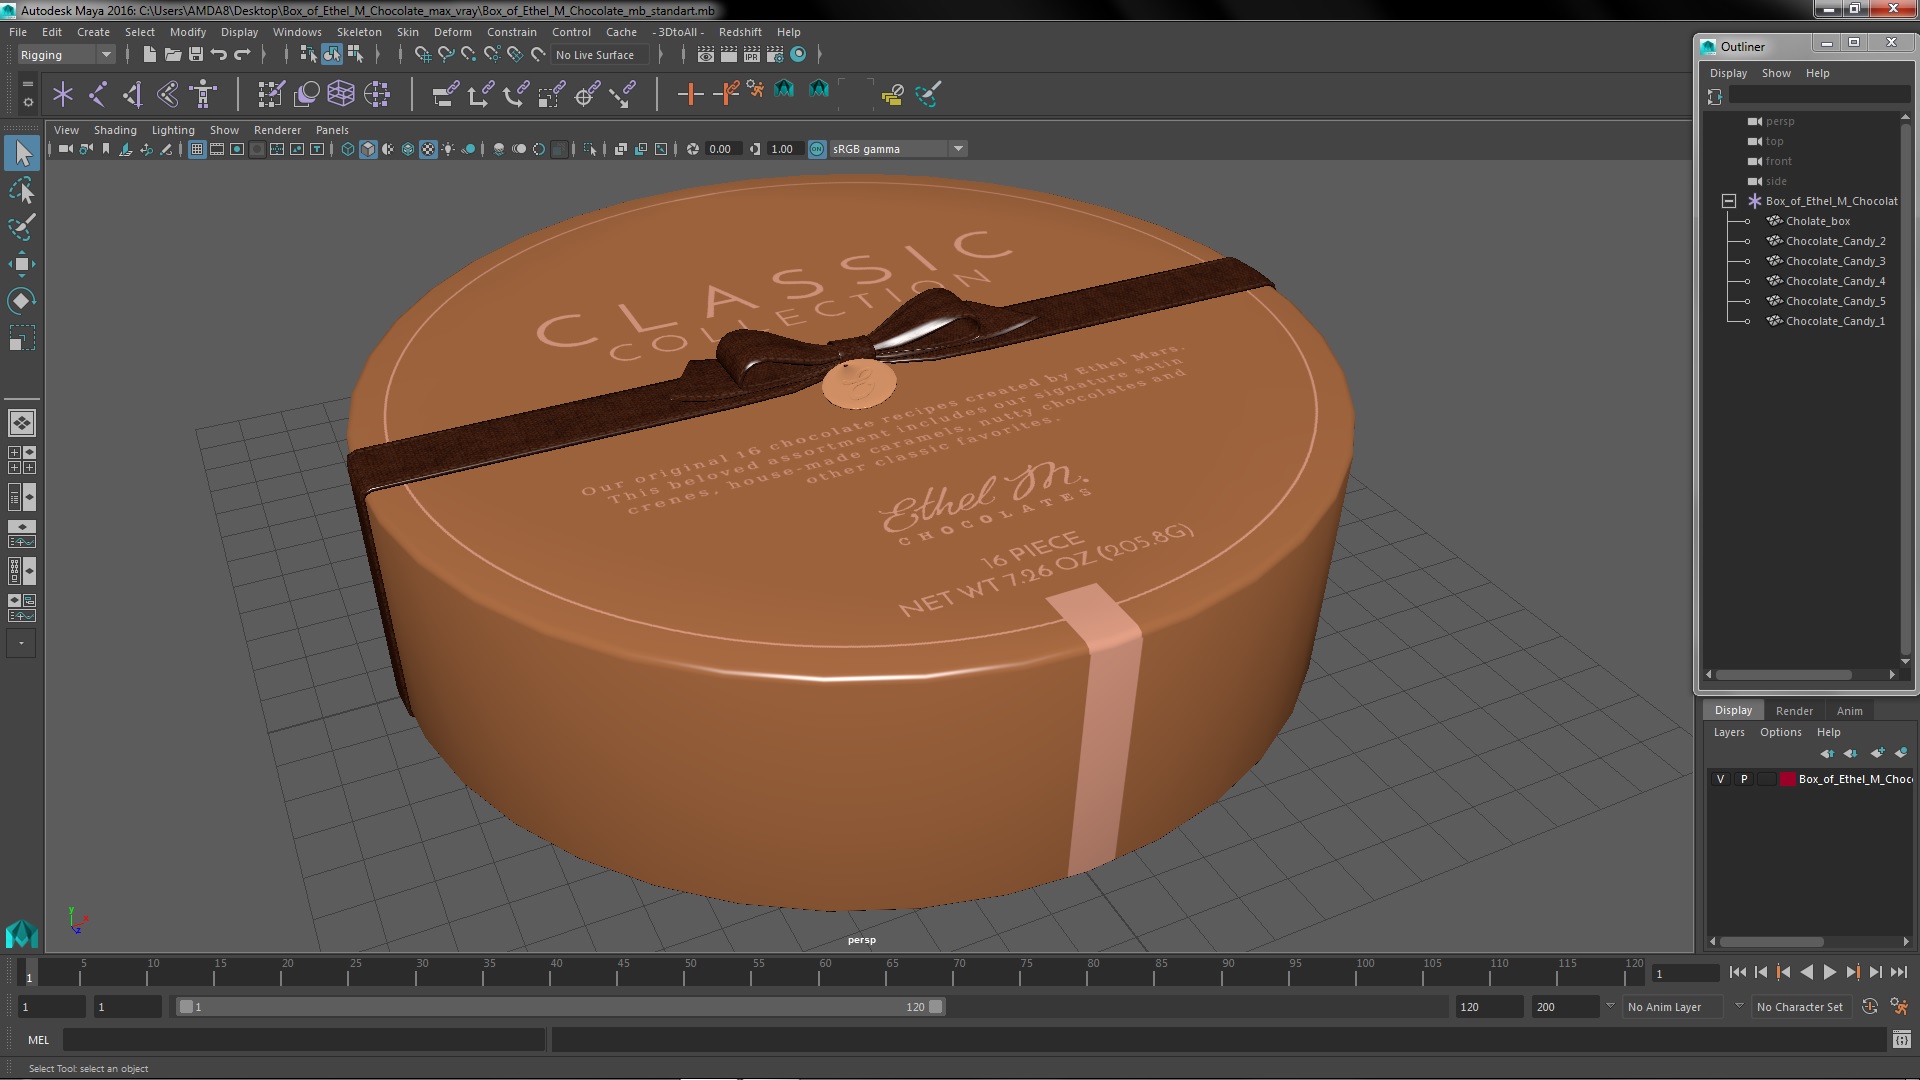Click Save Scene disk icon
This screenshot has height=1080, width=1920.
click(x=196, y=55)
